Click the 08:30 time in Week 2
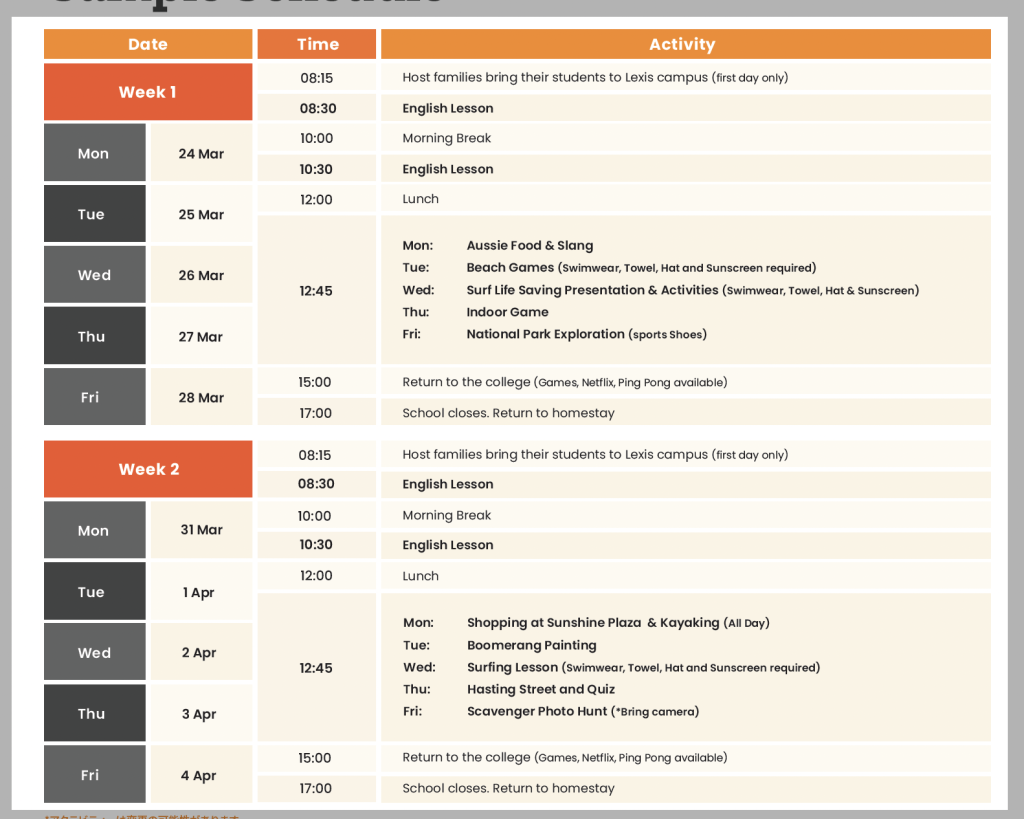 point(316,484)
